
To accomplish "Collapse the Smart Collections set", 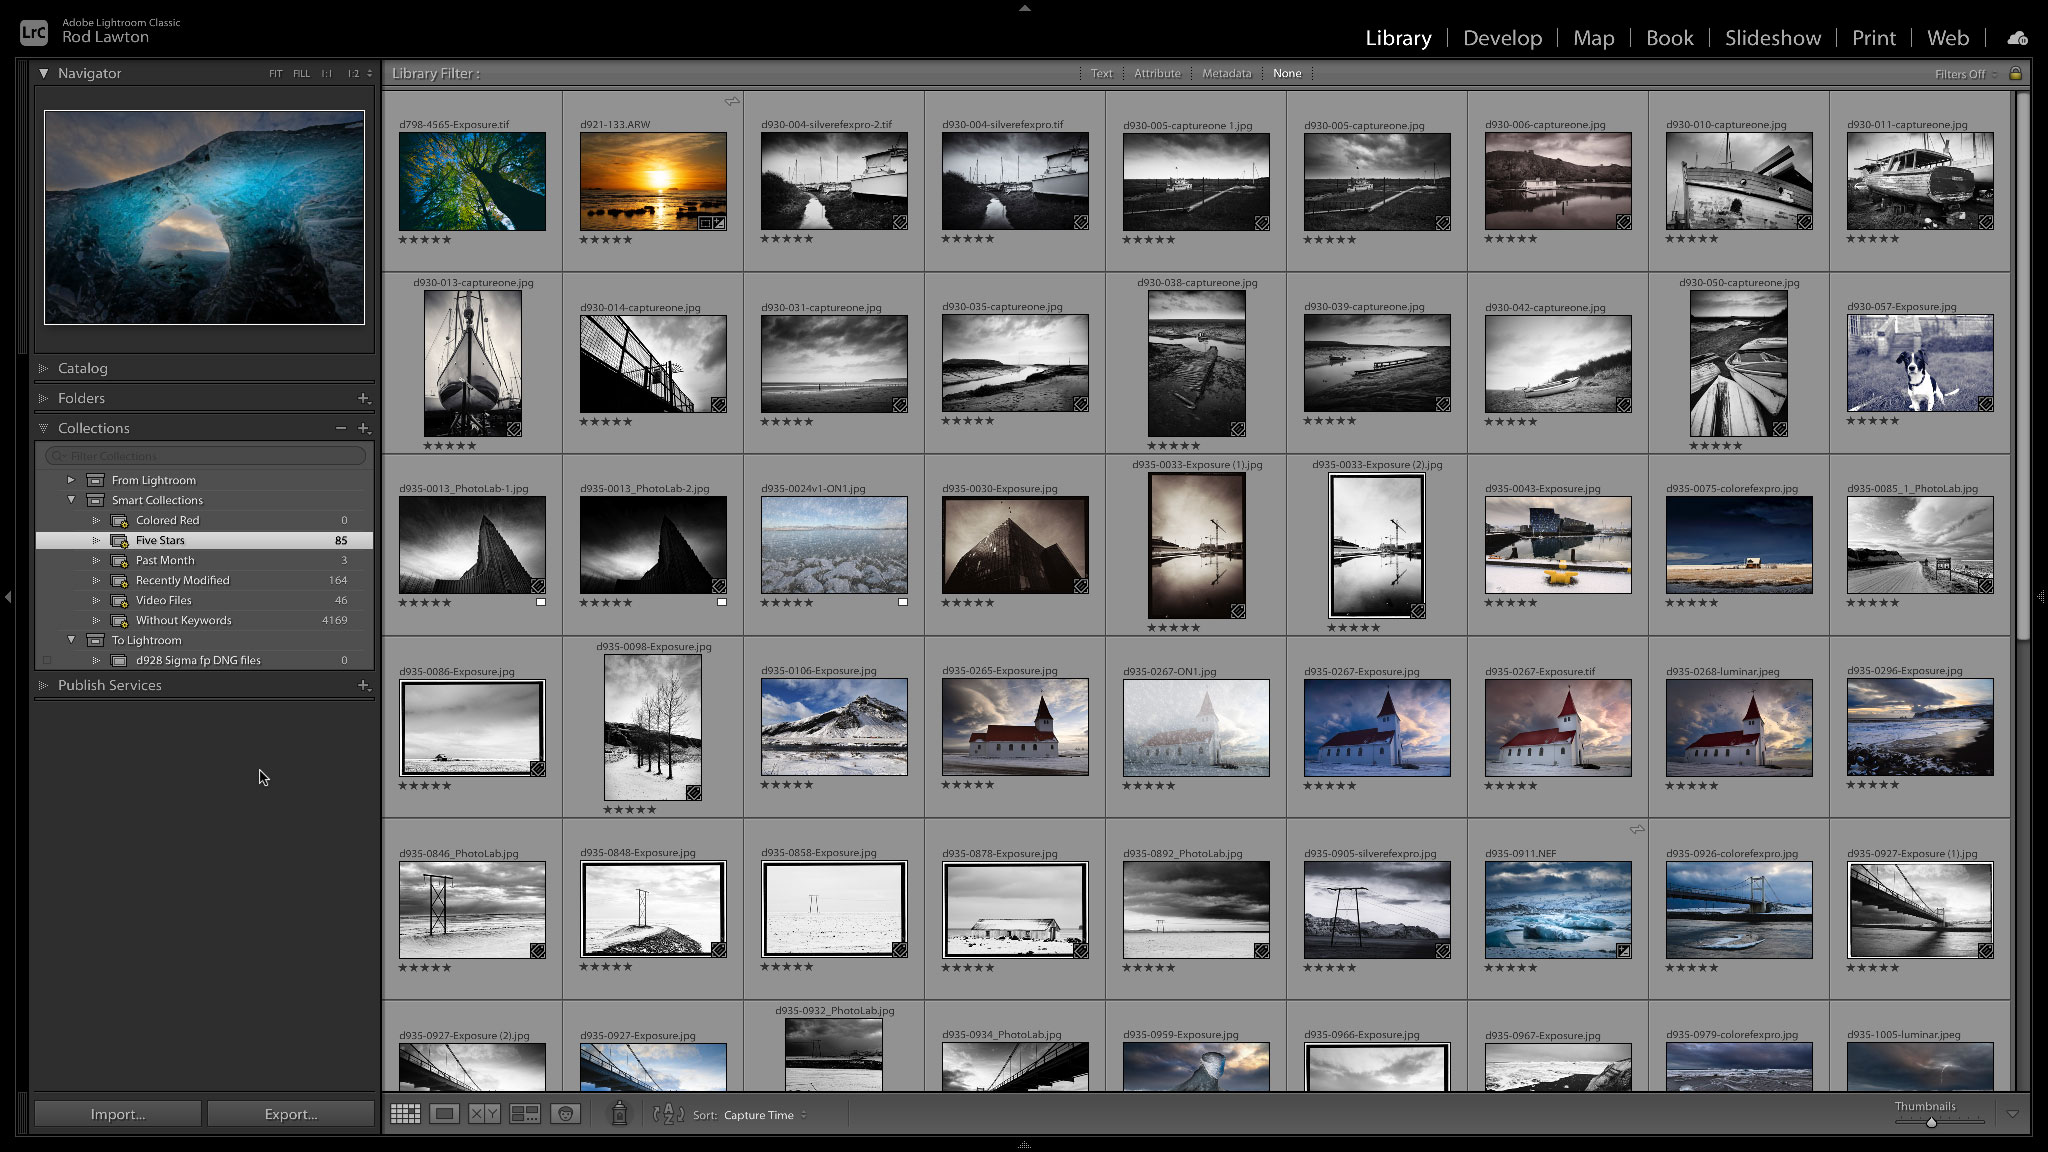I will click(71, 500).
